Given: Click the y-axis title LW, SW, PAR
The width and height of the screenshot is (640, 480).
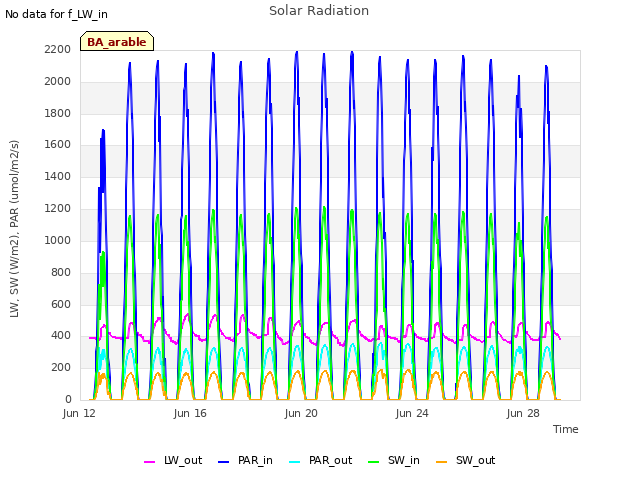Looking at the screenshot, I should coord(15,229).
